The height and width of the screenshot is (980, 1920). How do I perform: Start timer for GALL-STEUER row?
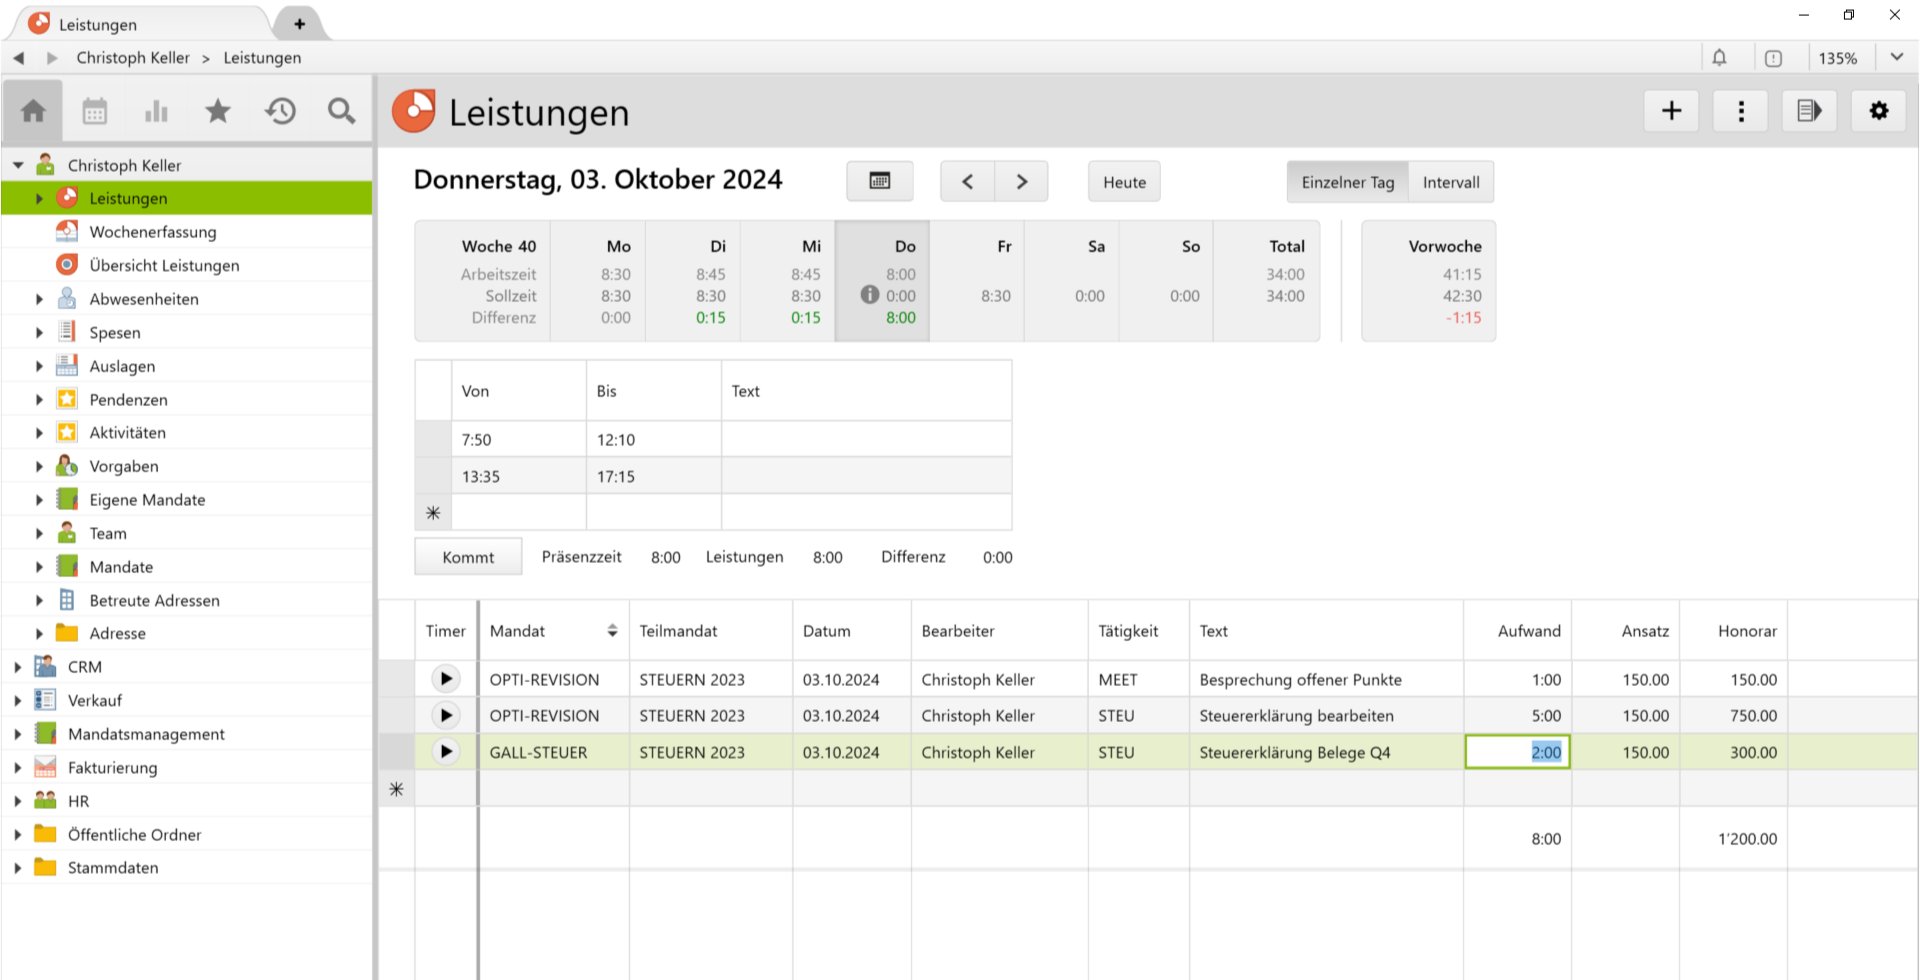pyautogui.click(x=446, y=752)
